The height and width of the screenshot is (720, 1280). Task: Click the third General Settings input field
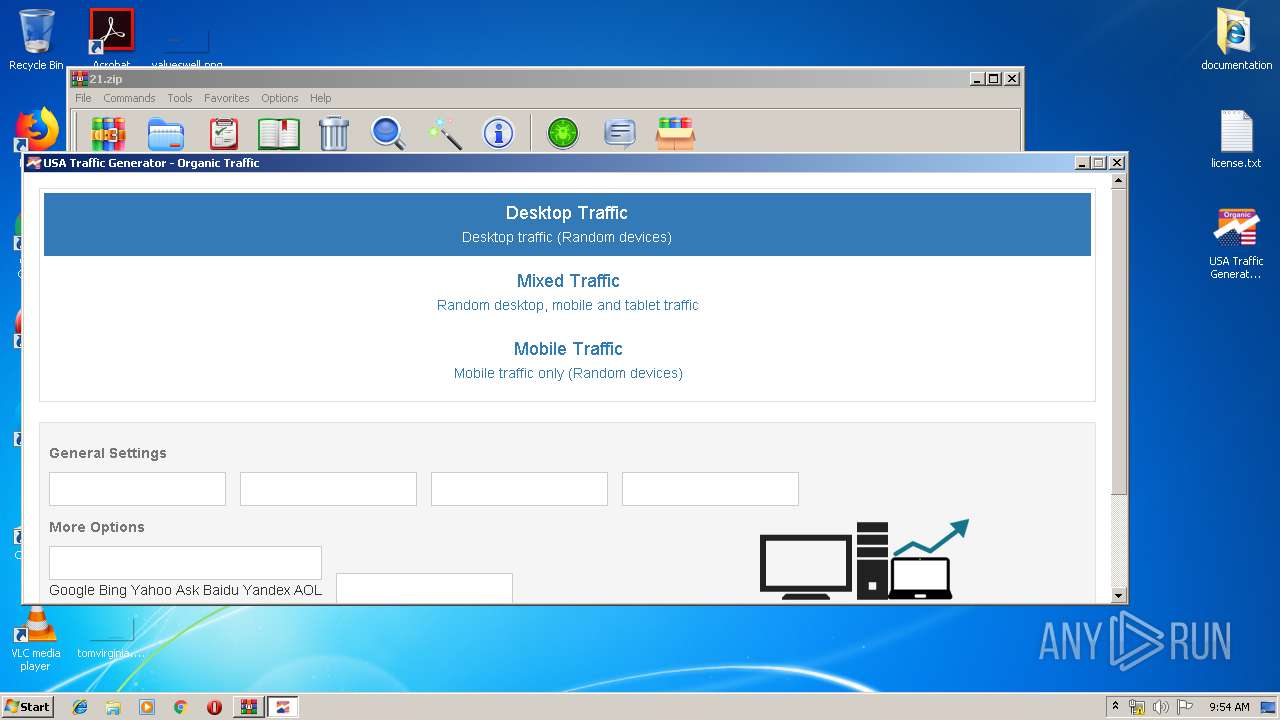[x=519, y=489]
